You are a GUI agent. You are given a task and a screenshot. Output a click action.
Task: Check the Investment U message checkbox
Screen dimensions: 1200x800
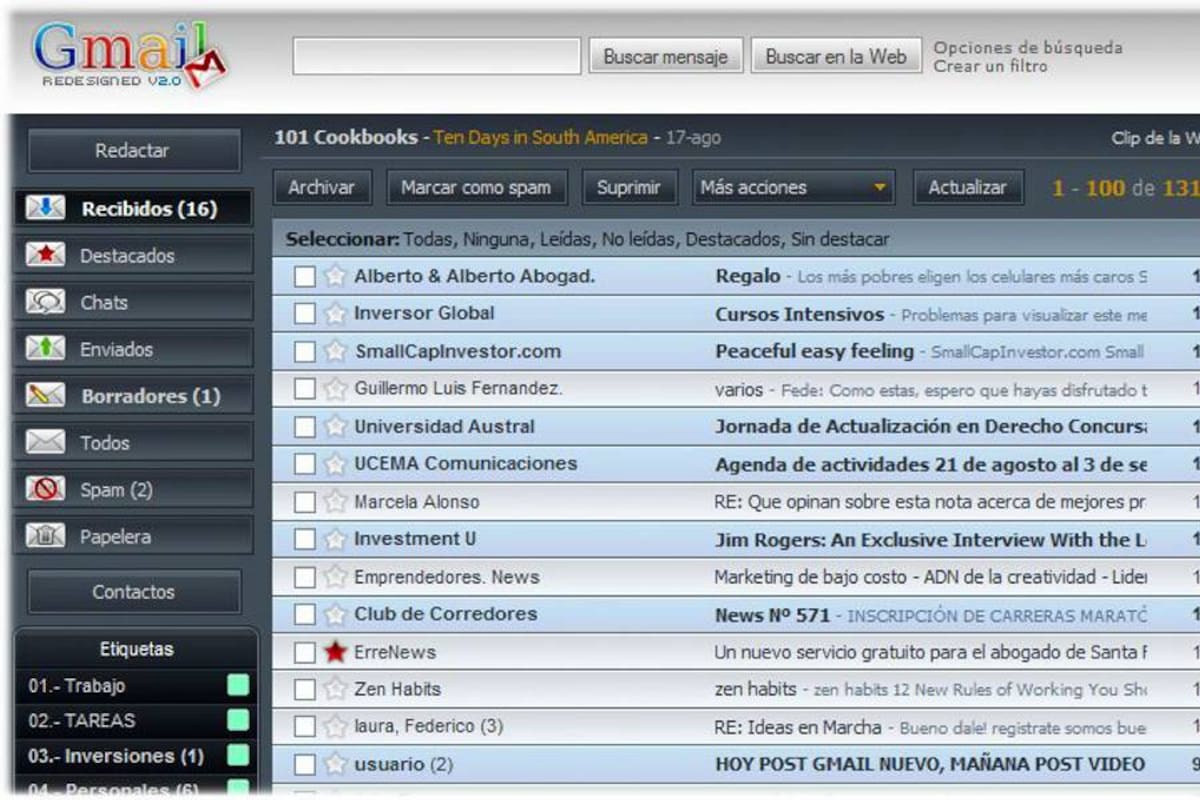point(305,540)
